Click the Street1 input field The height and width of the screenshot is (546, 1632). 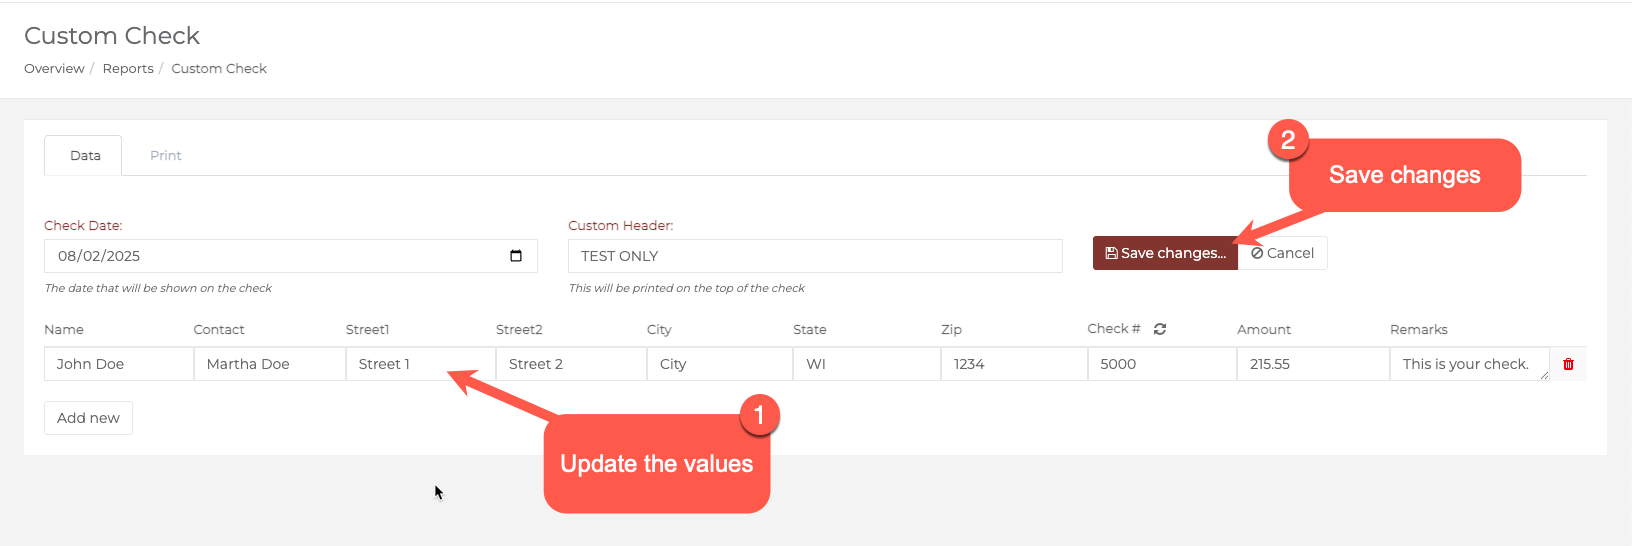[421, 364]
